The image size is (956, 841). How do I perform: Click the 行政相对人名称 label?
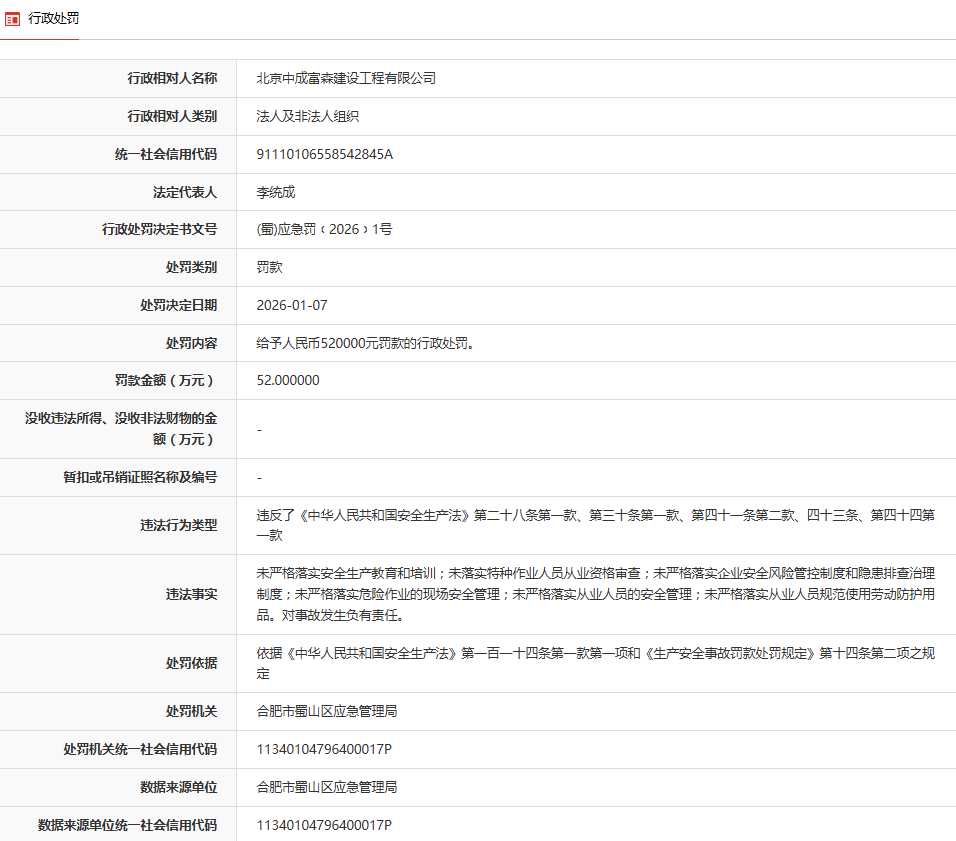(x=172, y=78)
